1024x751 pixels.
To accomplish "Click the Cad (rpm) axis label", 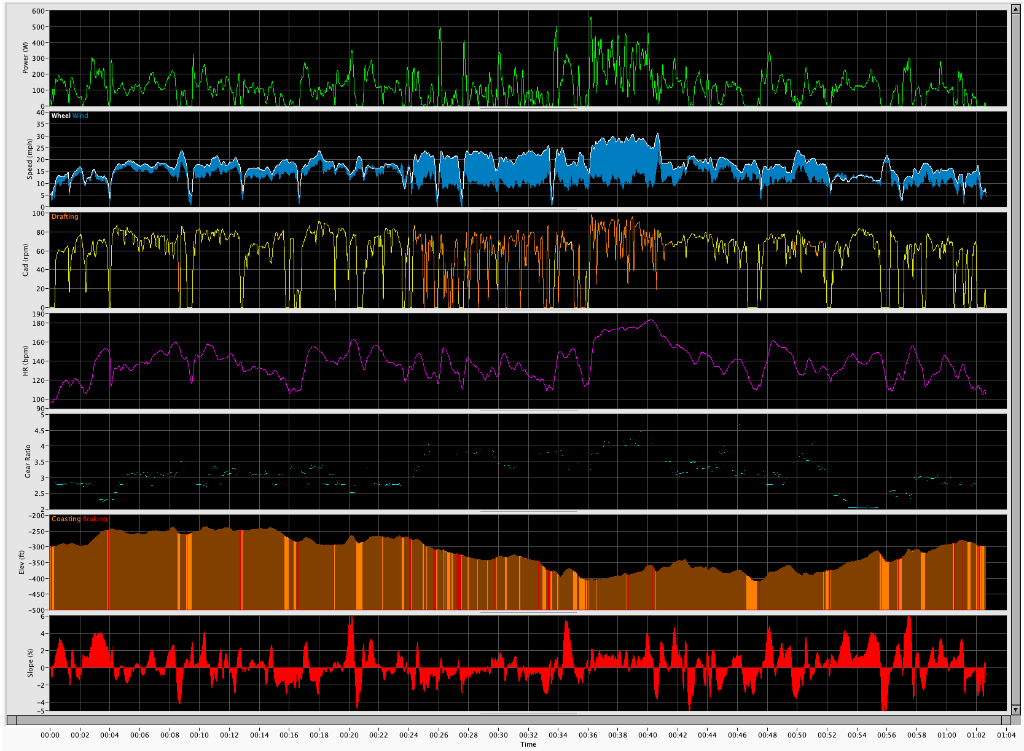I will coord(26,260).
